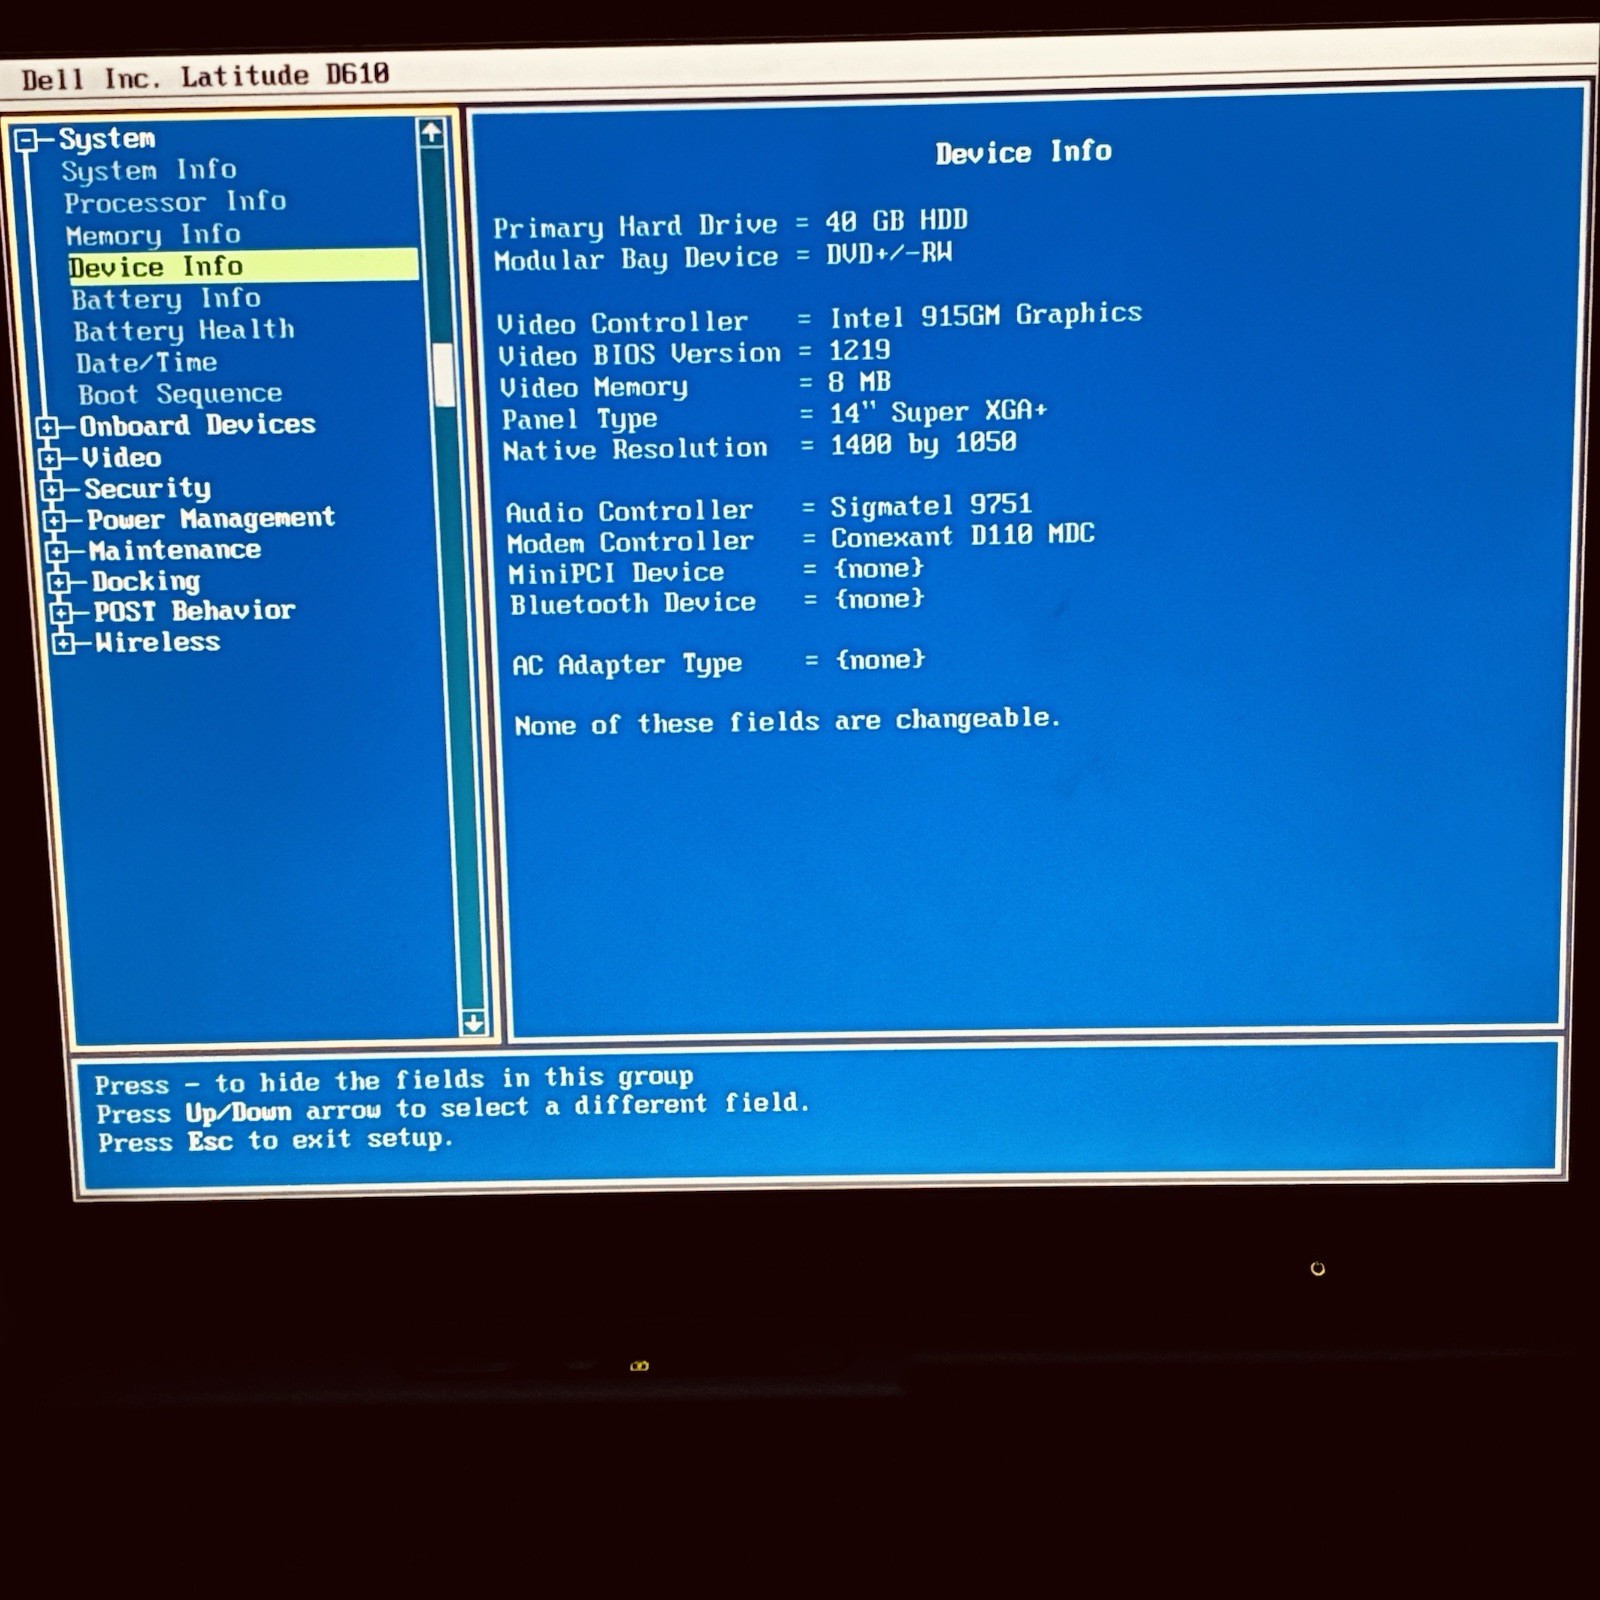Screen dimensions: 1600x1600
Task: Expand the Video group
Action: pos(49,459)
